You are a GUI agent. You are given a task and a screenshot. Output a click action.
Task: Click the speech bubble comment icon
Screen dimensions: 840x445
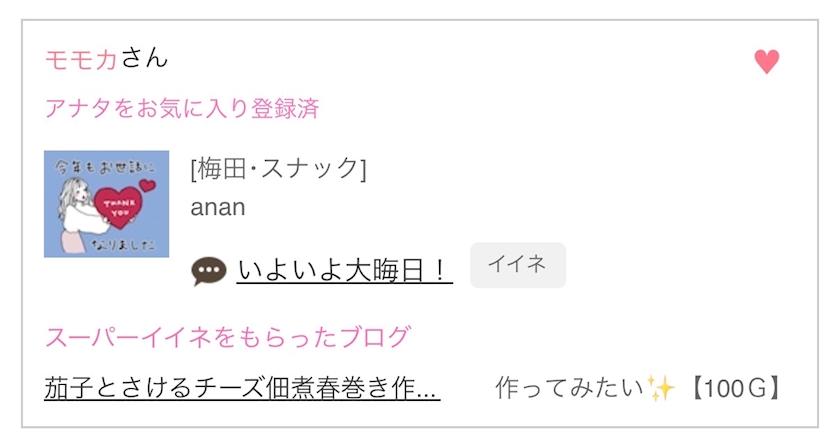(x=209, y=270)
